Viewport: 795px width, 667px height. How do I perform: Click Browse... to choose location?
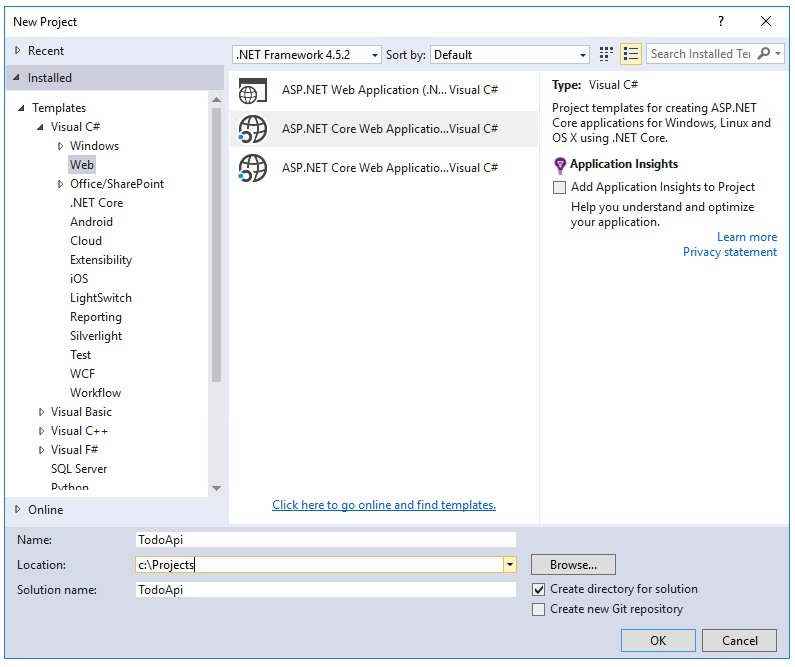click(573, 565)
